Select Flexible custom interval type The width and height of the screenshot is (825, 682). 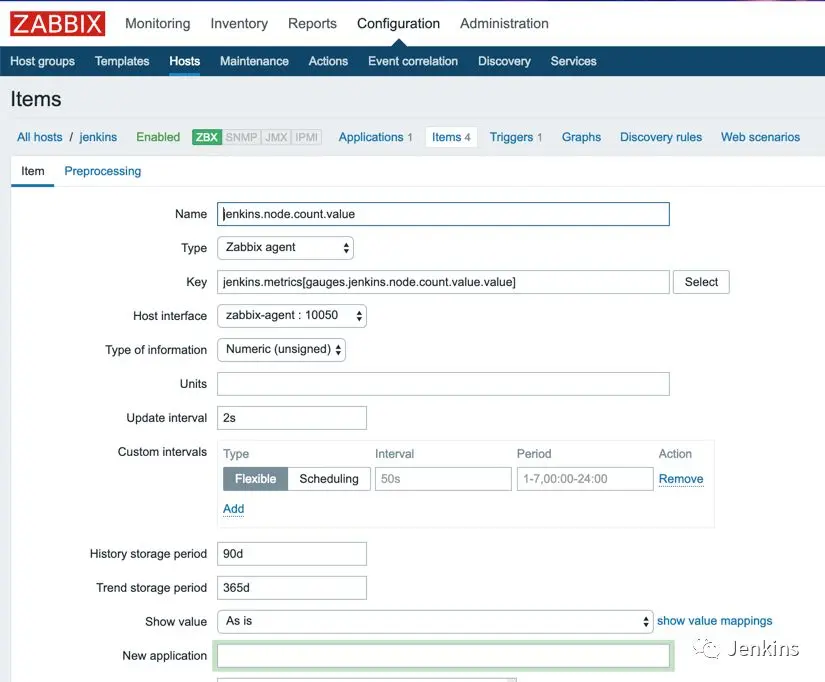click(255, 479)
